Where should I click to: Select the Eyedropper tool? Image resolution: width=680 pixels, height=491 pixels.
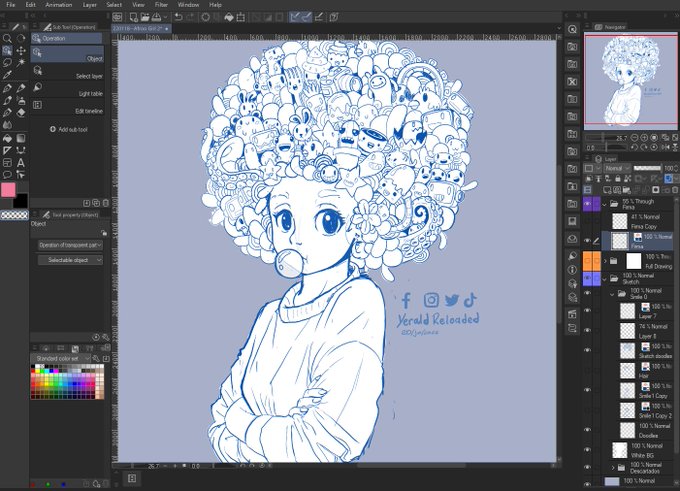(x=7, y=75)
